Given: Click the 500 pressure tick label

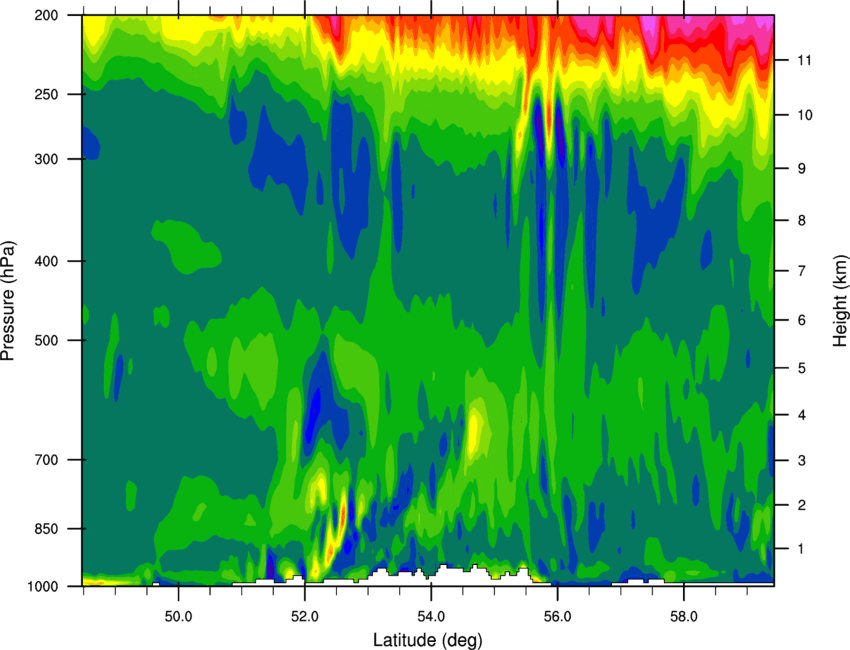Looking at the screenshot, I should (47, 340).
